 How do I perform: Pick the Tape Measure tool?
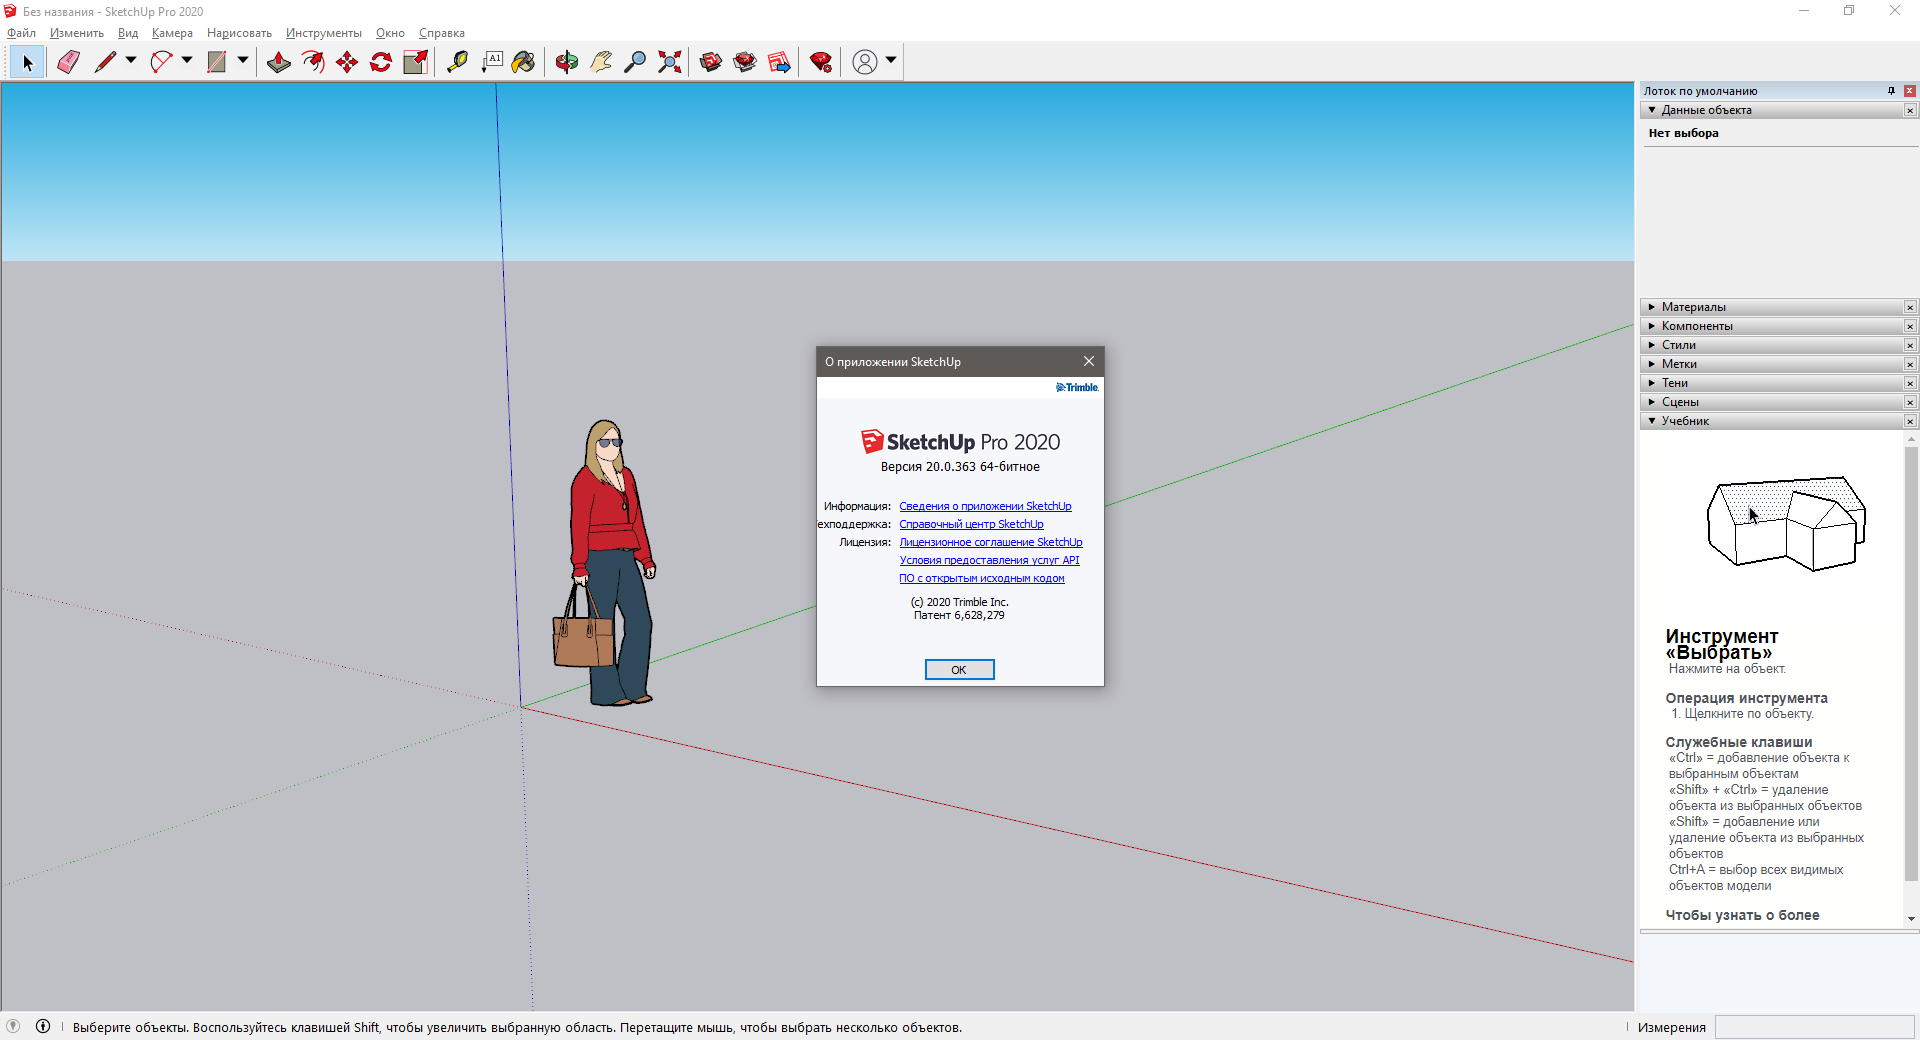click(x=457, y=62)
